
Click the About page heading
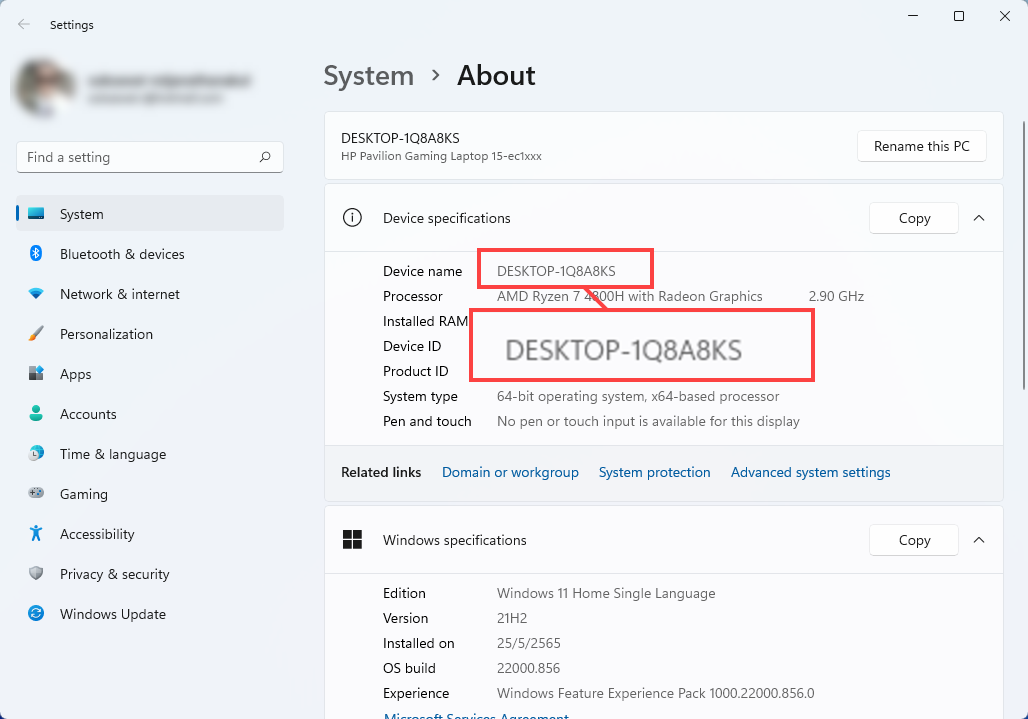pos(496,75)
